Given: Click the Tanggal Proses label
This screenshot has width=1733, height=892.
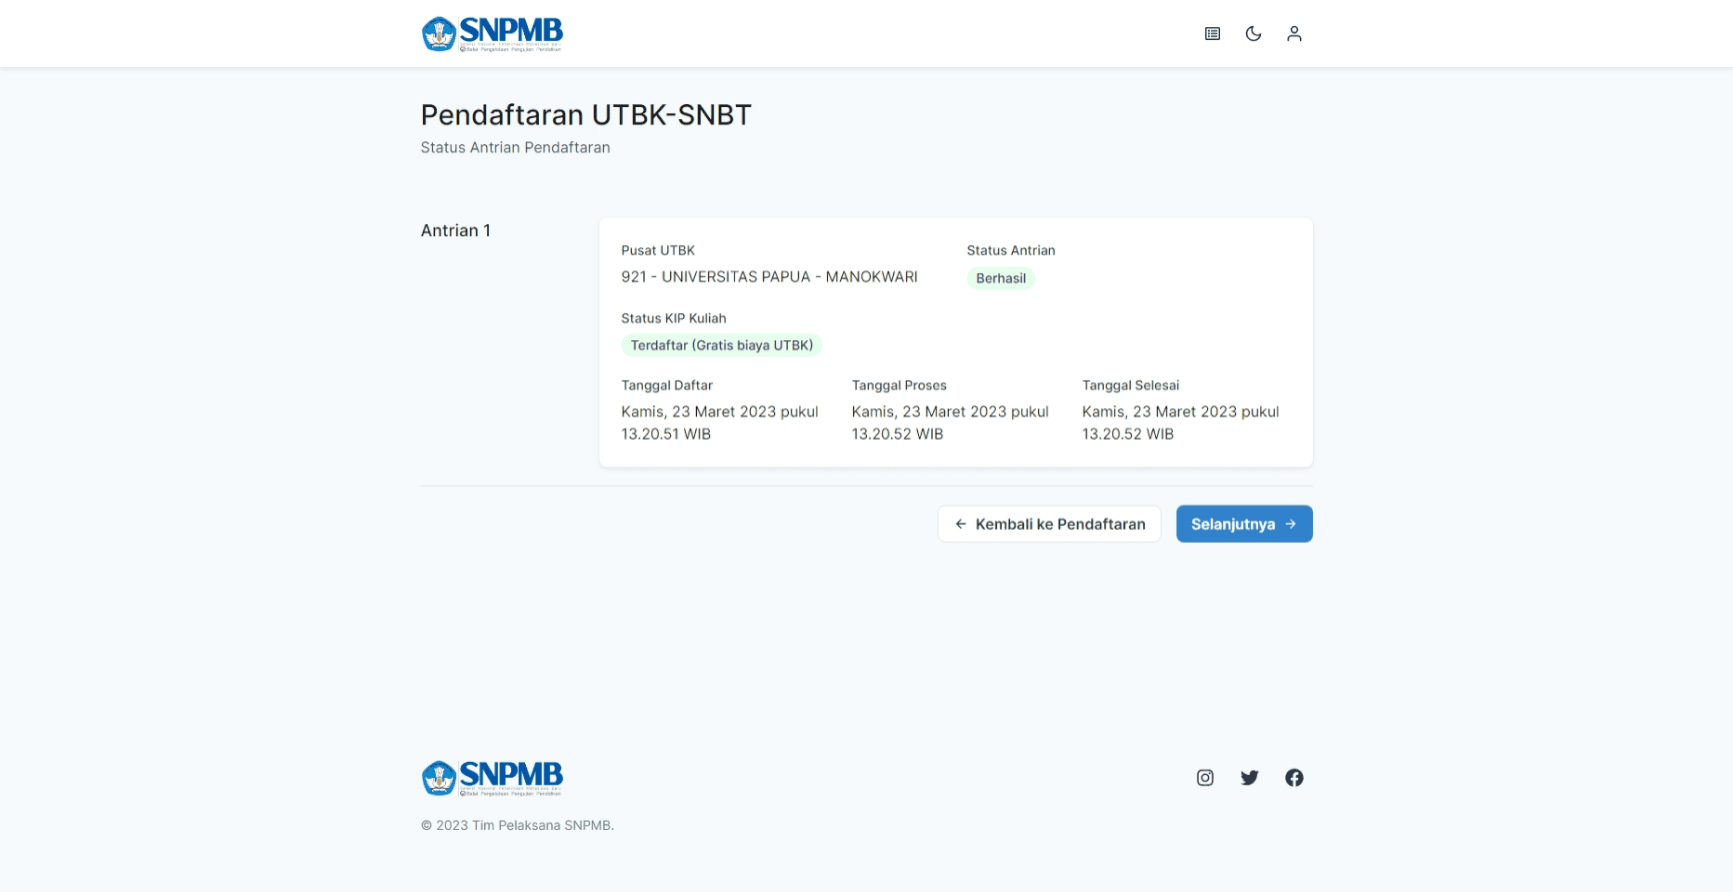Looking at the screenshot, I should coord(899,386).
